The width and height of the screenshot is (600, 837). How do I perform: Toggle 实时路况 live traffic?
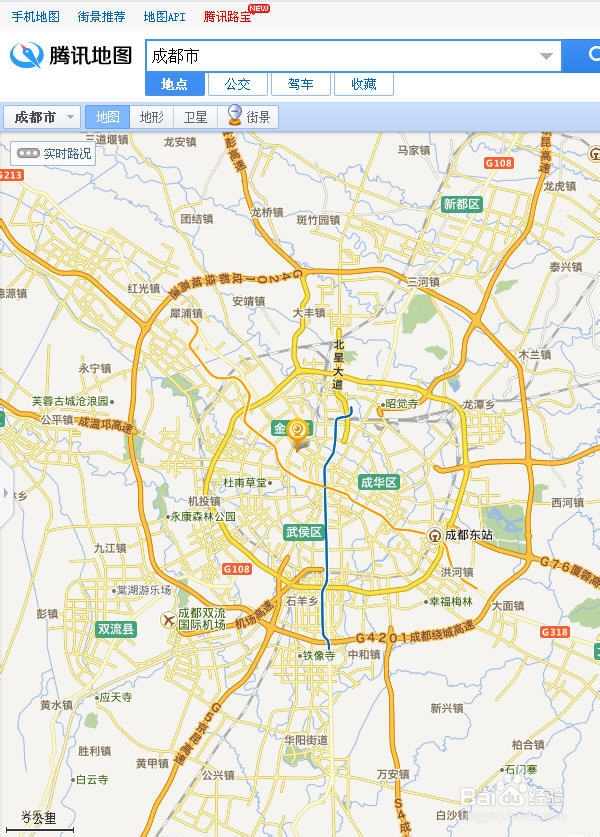tap(53, 154)
